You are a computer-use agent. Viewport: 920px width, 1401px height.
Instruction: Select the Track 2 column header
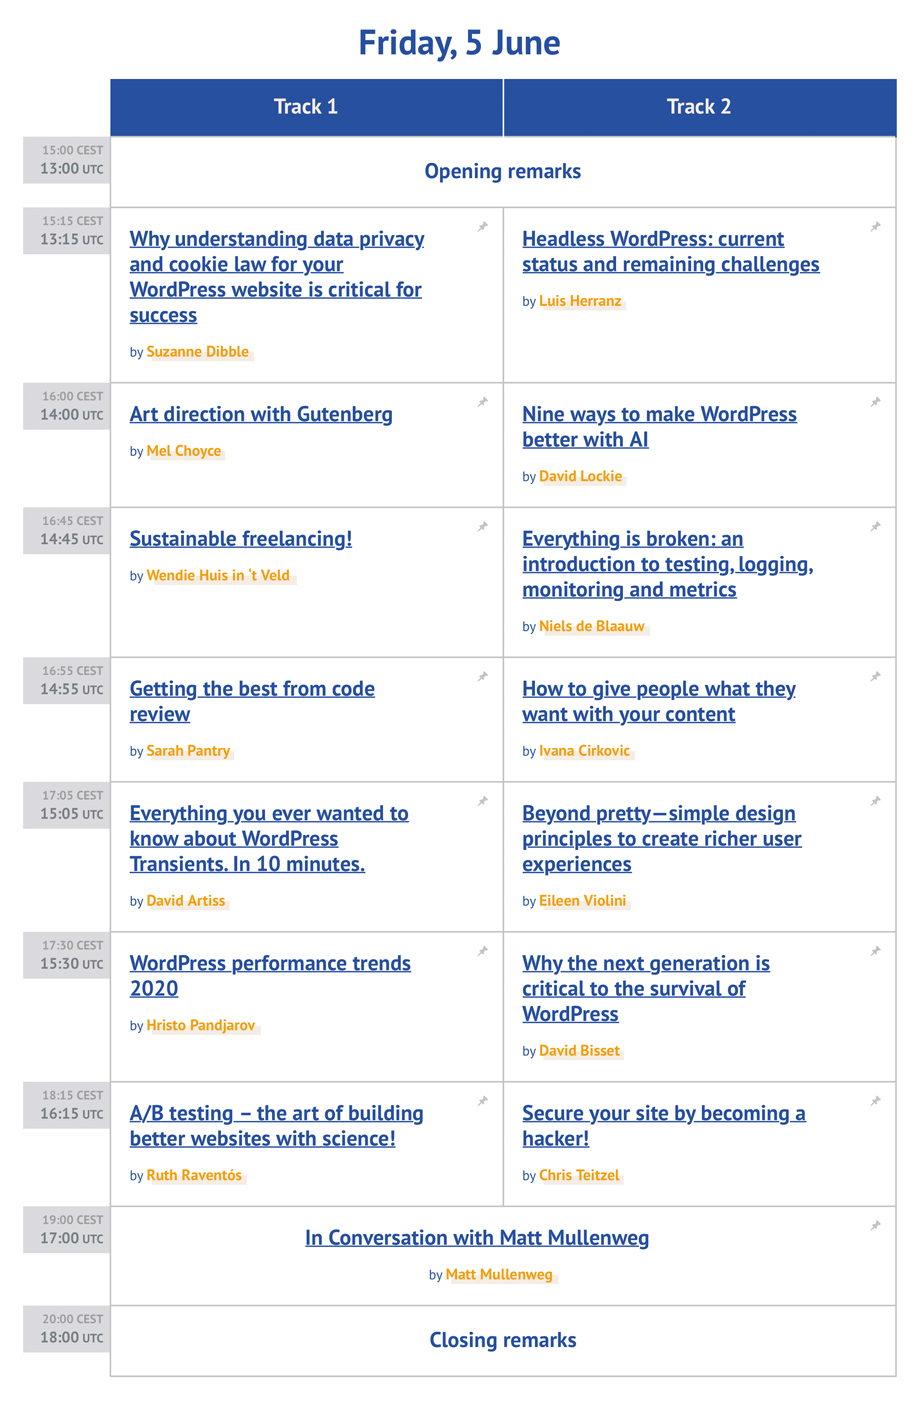[x=699, y=107]
